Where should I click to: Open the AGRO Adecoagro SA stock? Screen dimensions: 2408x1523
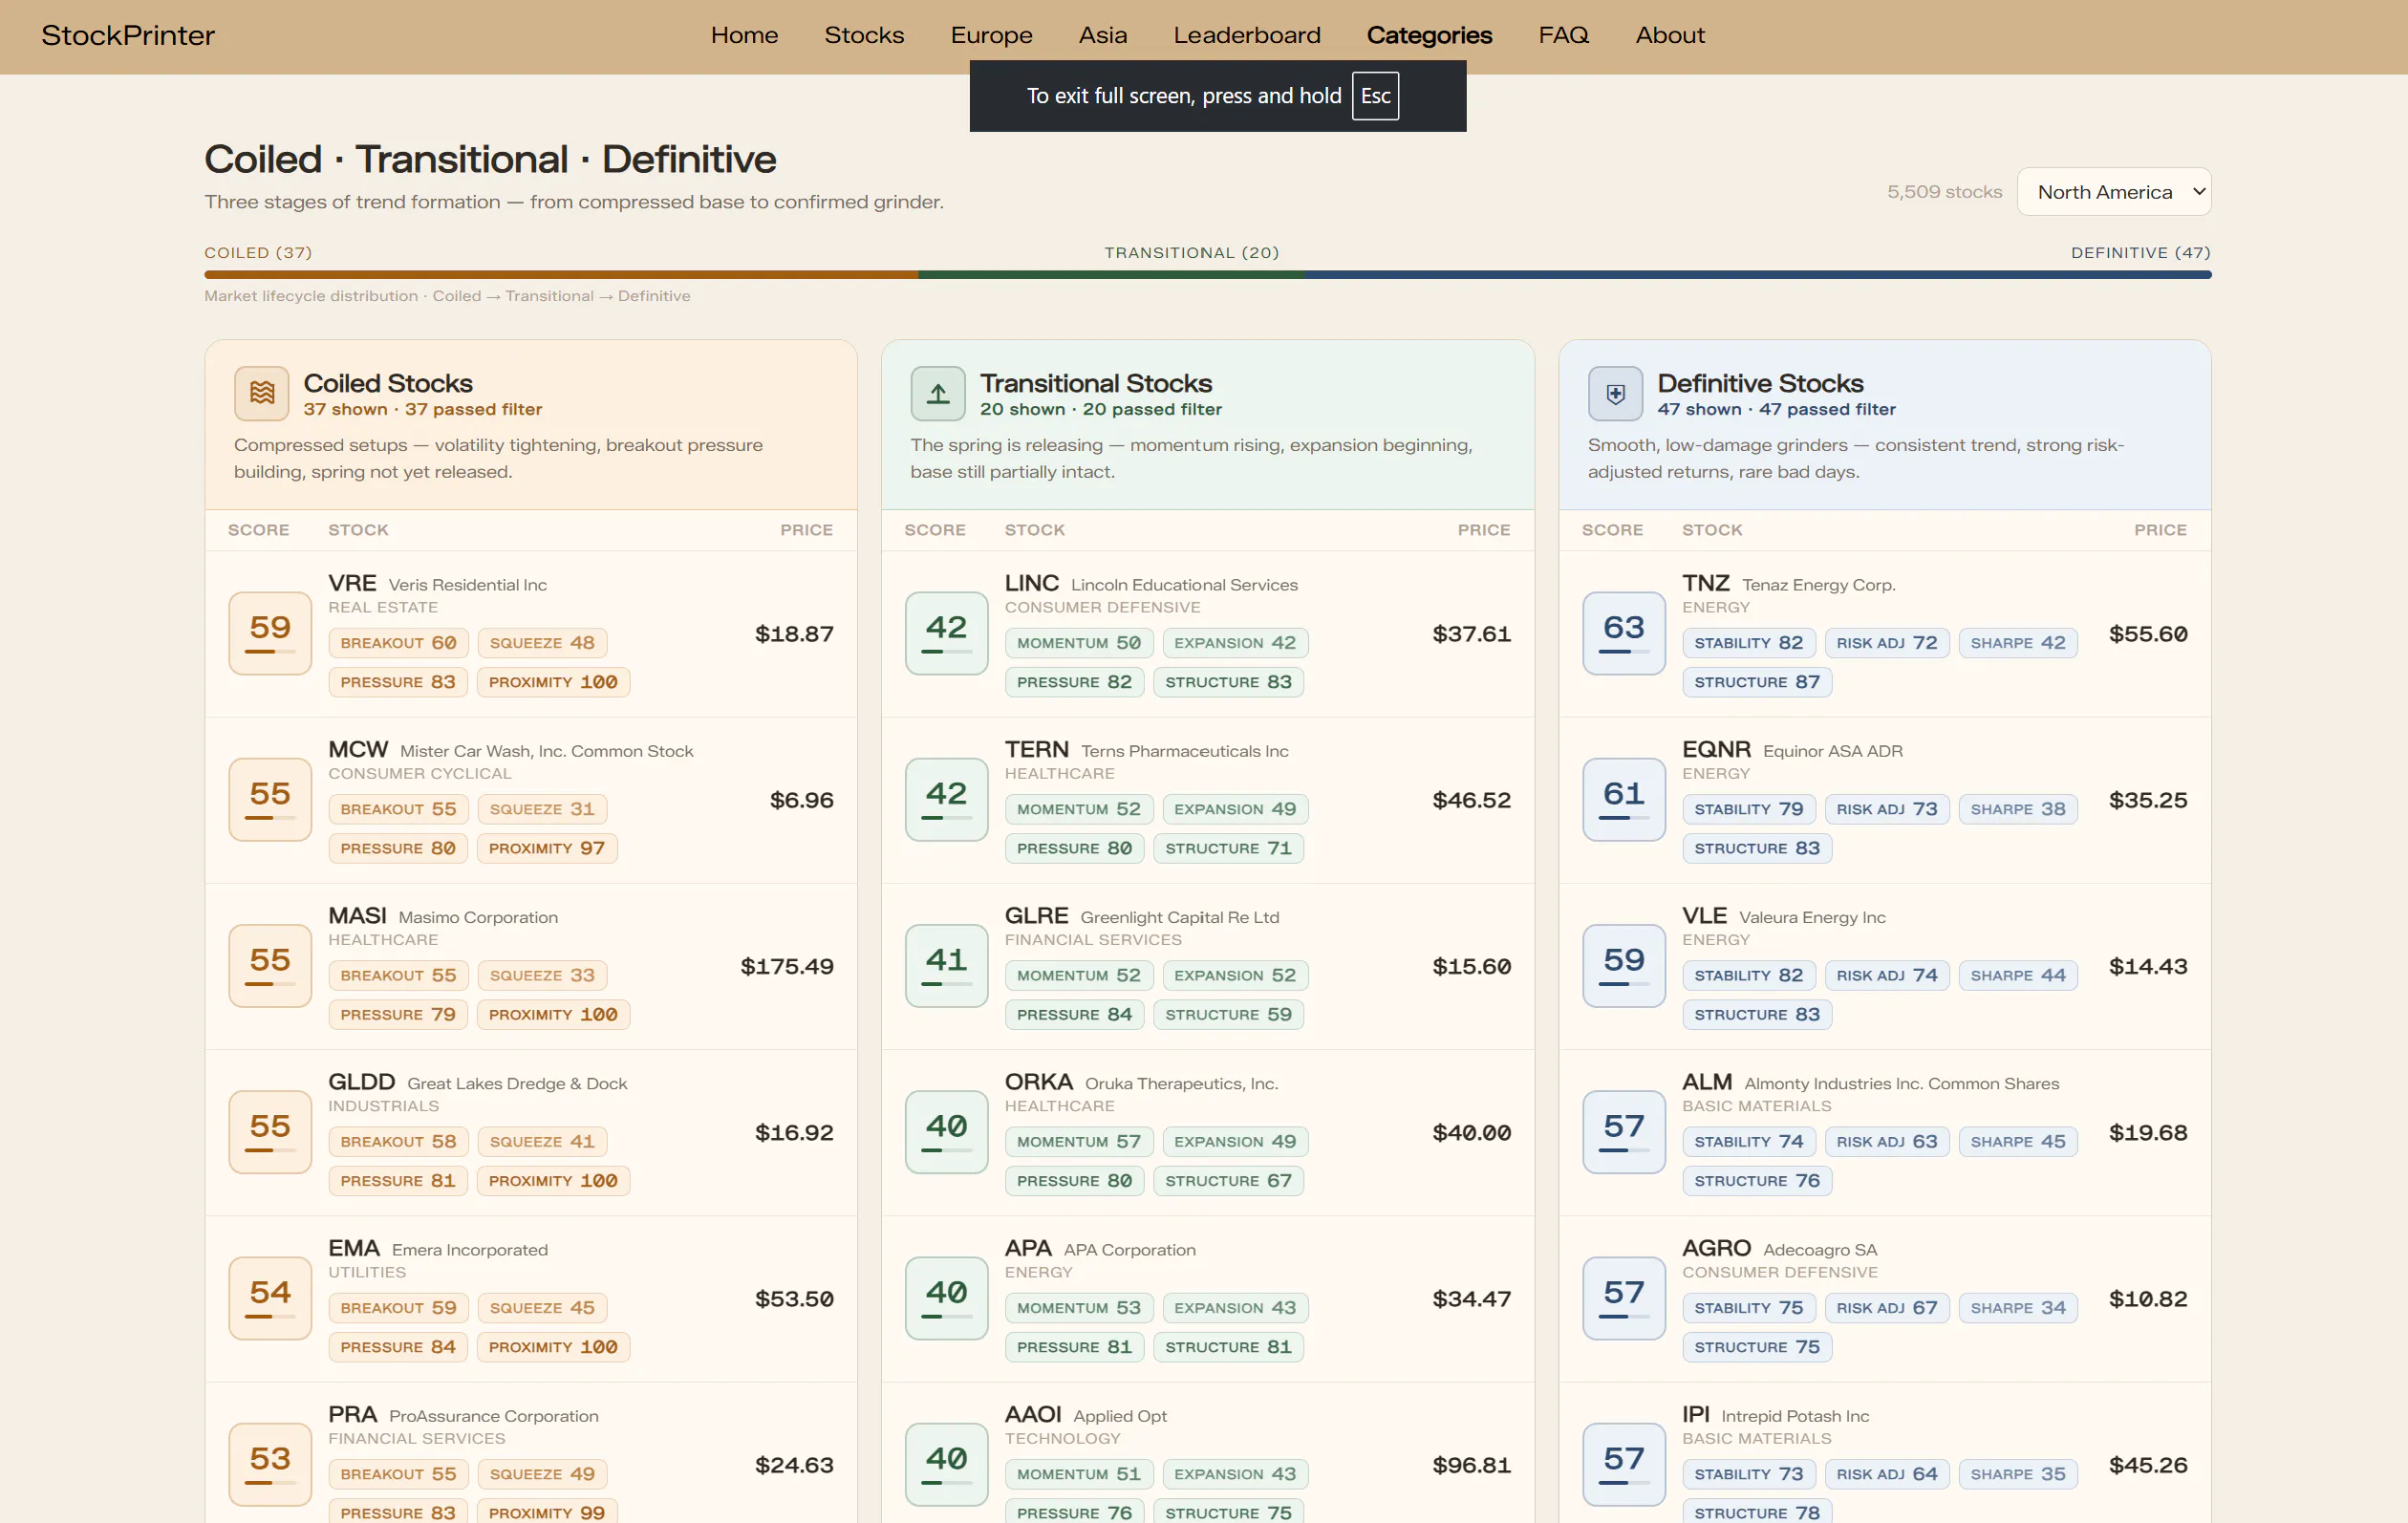[1885, 1298]
